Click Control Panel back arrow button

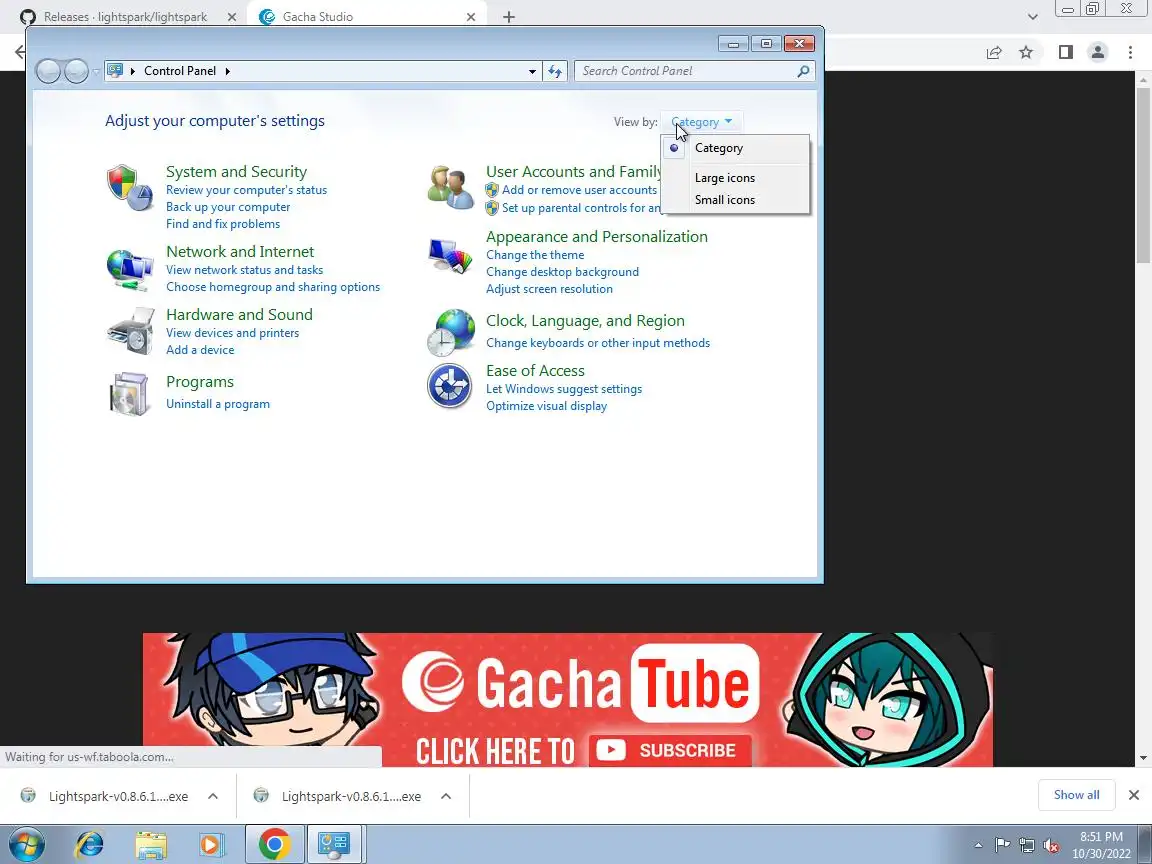coord(48,71)
